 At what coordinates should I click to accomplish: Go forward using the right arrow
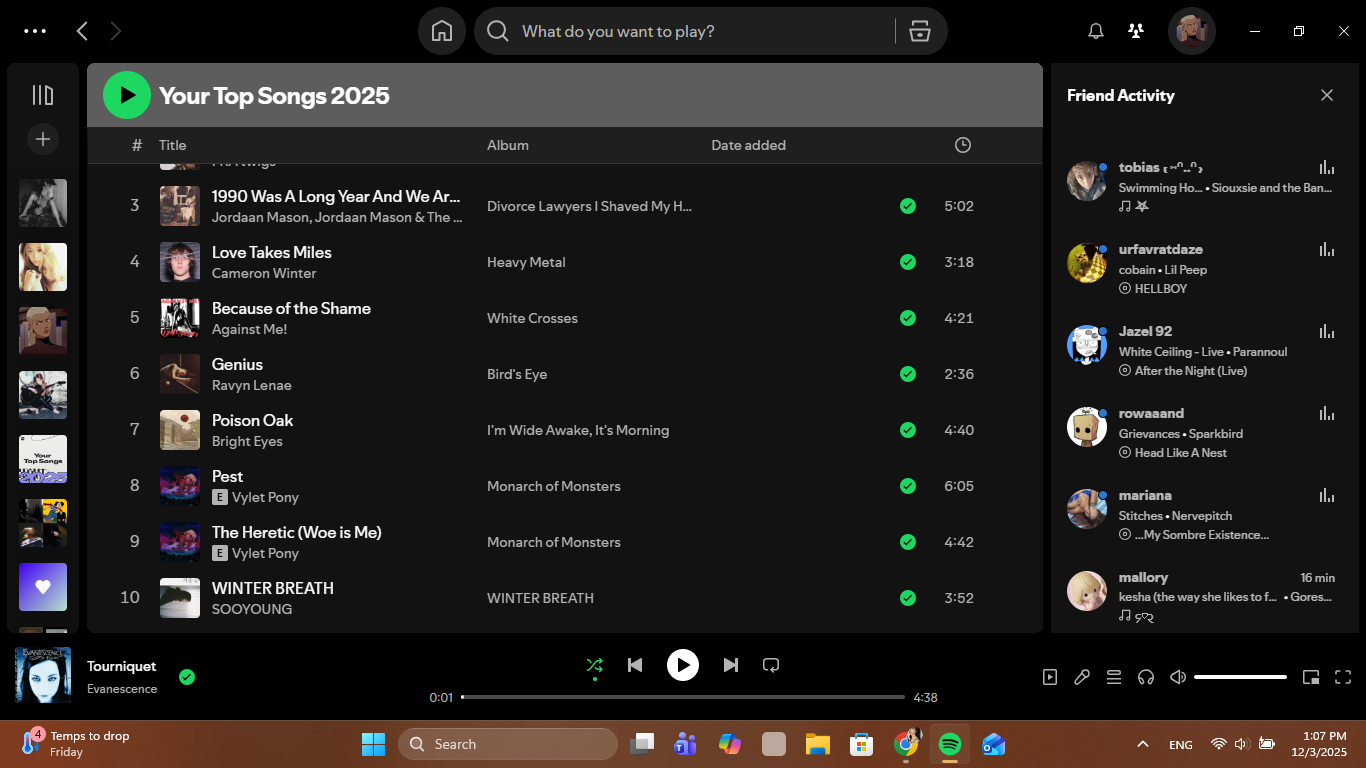[x=115, y=31]
